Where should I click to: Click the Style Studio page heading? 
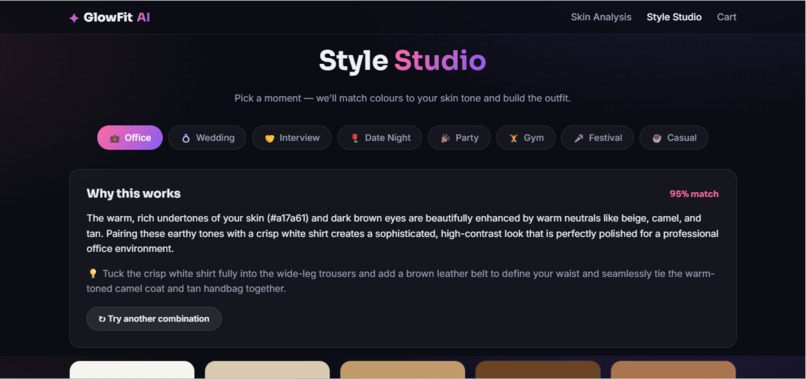[402, 61]
